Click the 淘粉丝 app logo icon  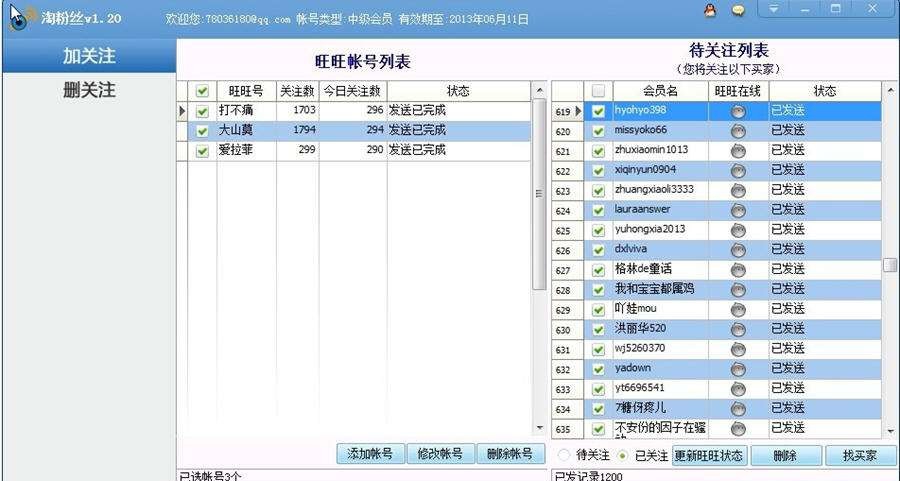(x=20, y=18)
